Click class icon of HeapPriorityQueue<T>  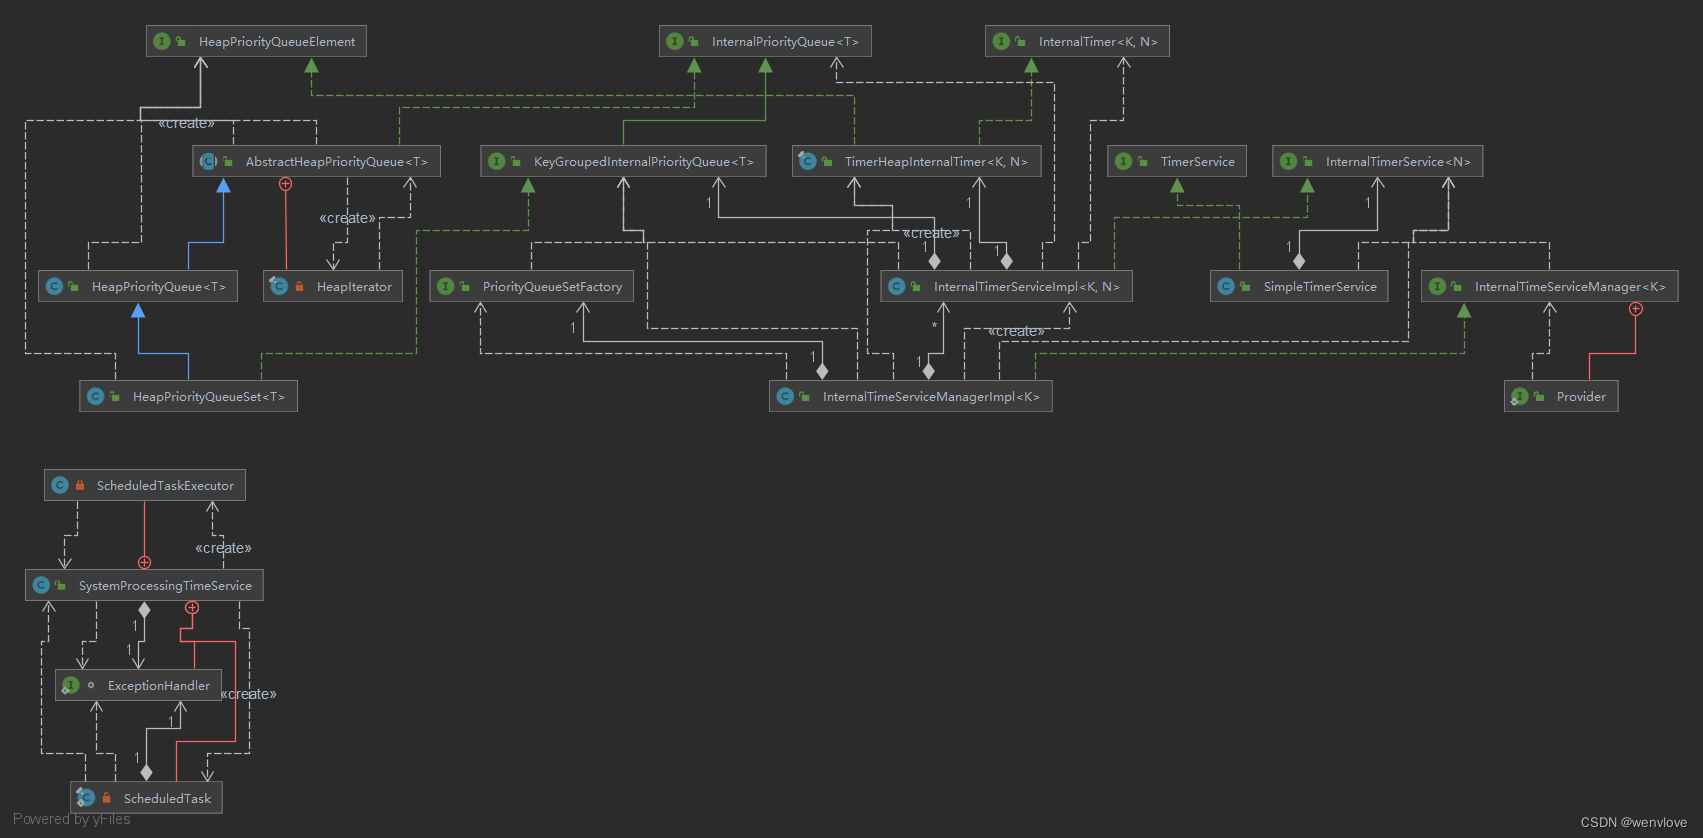[54, 286]
